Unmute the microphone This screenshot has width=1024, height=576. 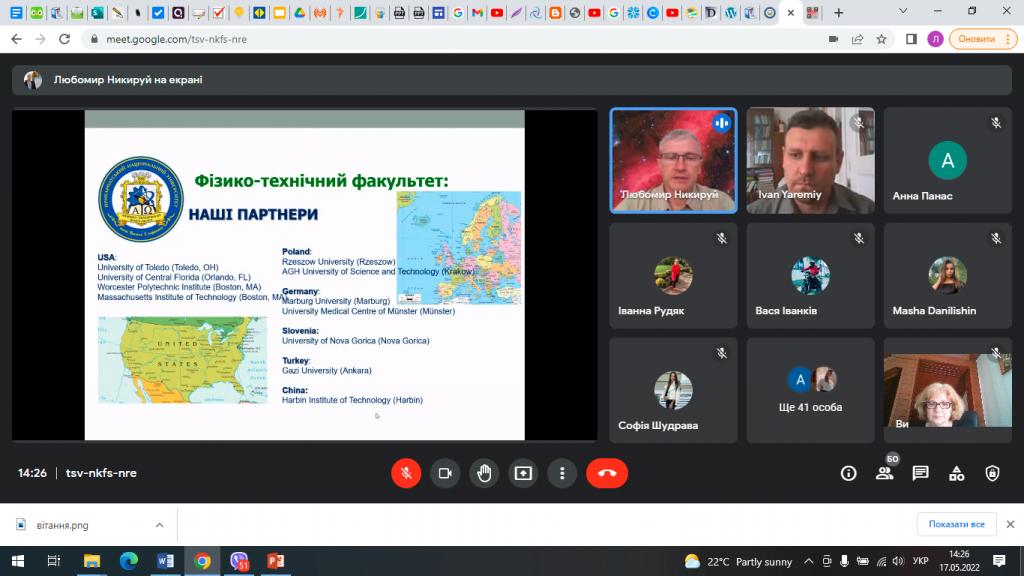[406, 473]
